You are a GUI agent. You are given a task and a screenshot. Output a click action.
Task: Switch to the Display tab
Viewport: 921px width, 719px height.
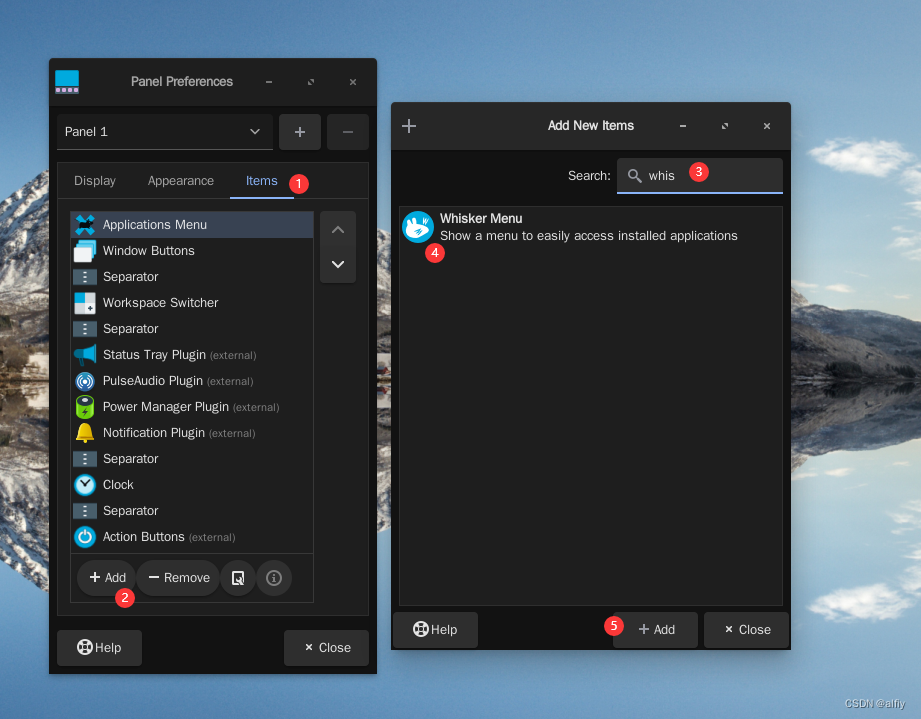(95, 181)
